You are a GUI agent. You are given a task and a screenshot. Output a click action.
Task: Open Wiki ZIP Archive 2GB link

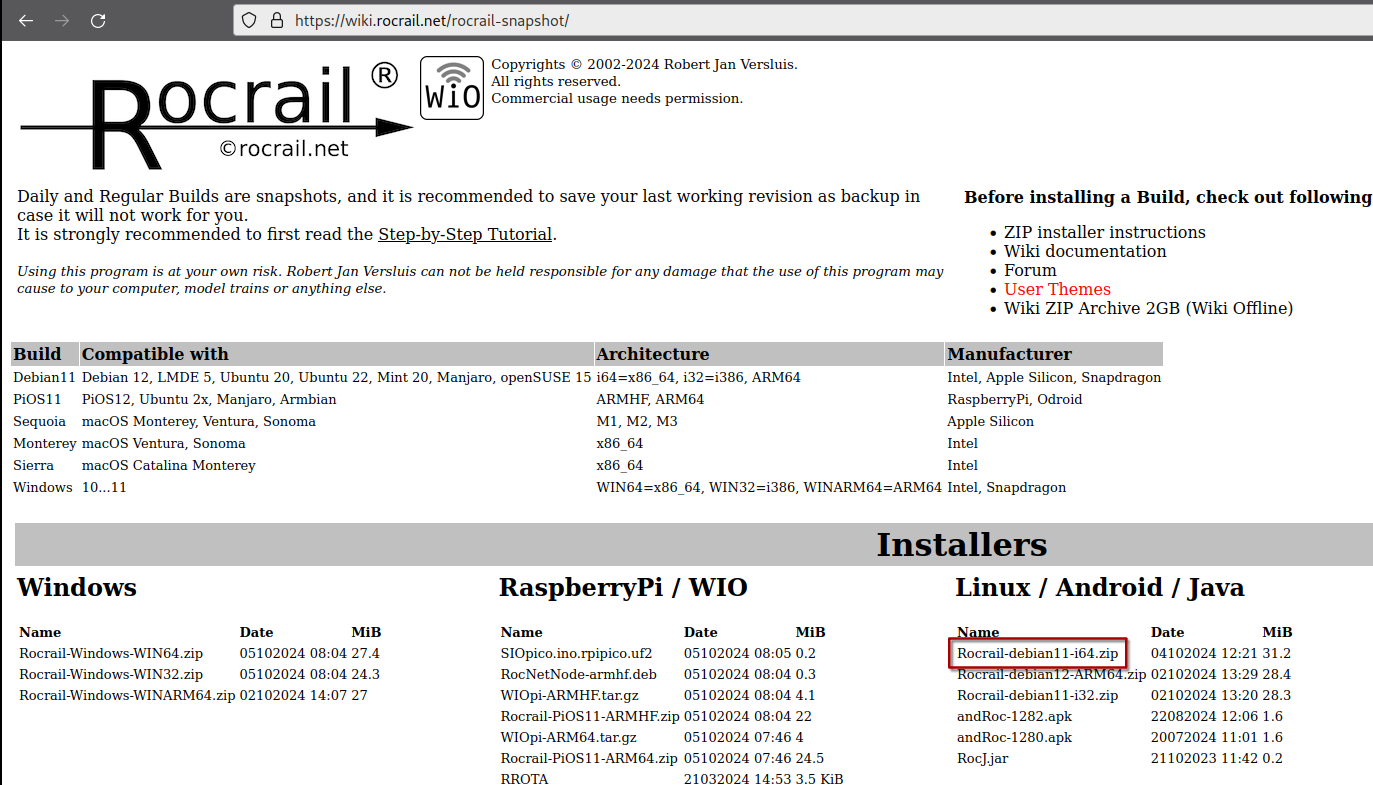1148,308
